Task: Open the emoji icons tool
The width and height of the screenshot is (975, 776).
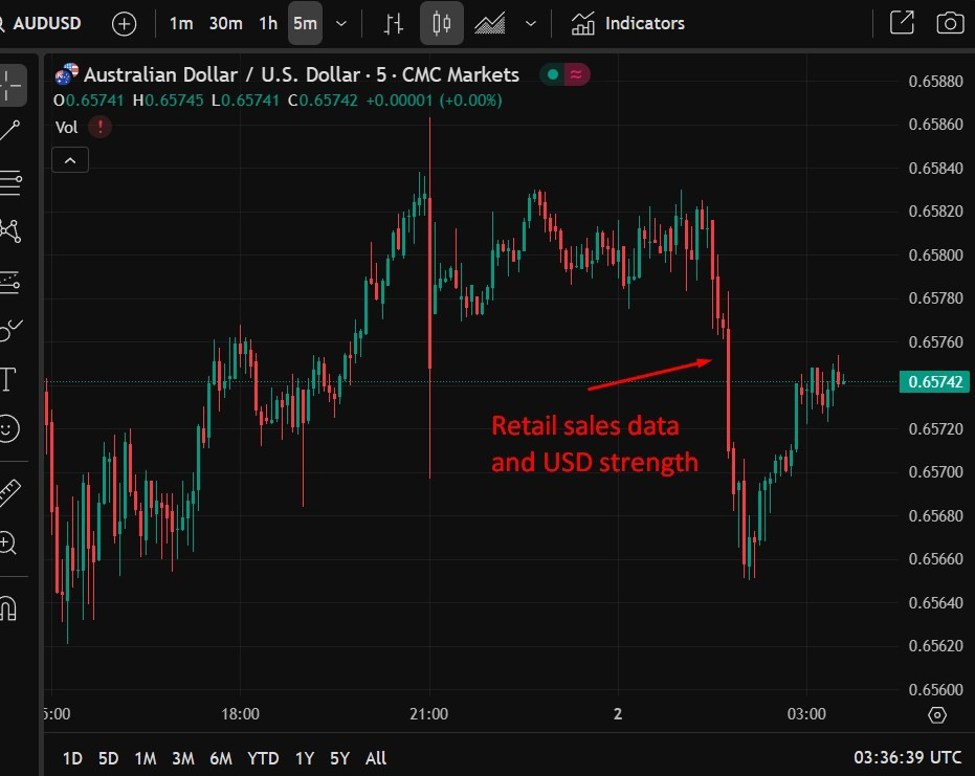Action: tap(9, 429)
